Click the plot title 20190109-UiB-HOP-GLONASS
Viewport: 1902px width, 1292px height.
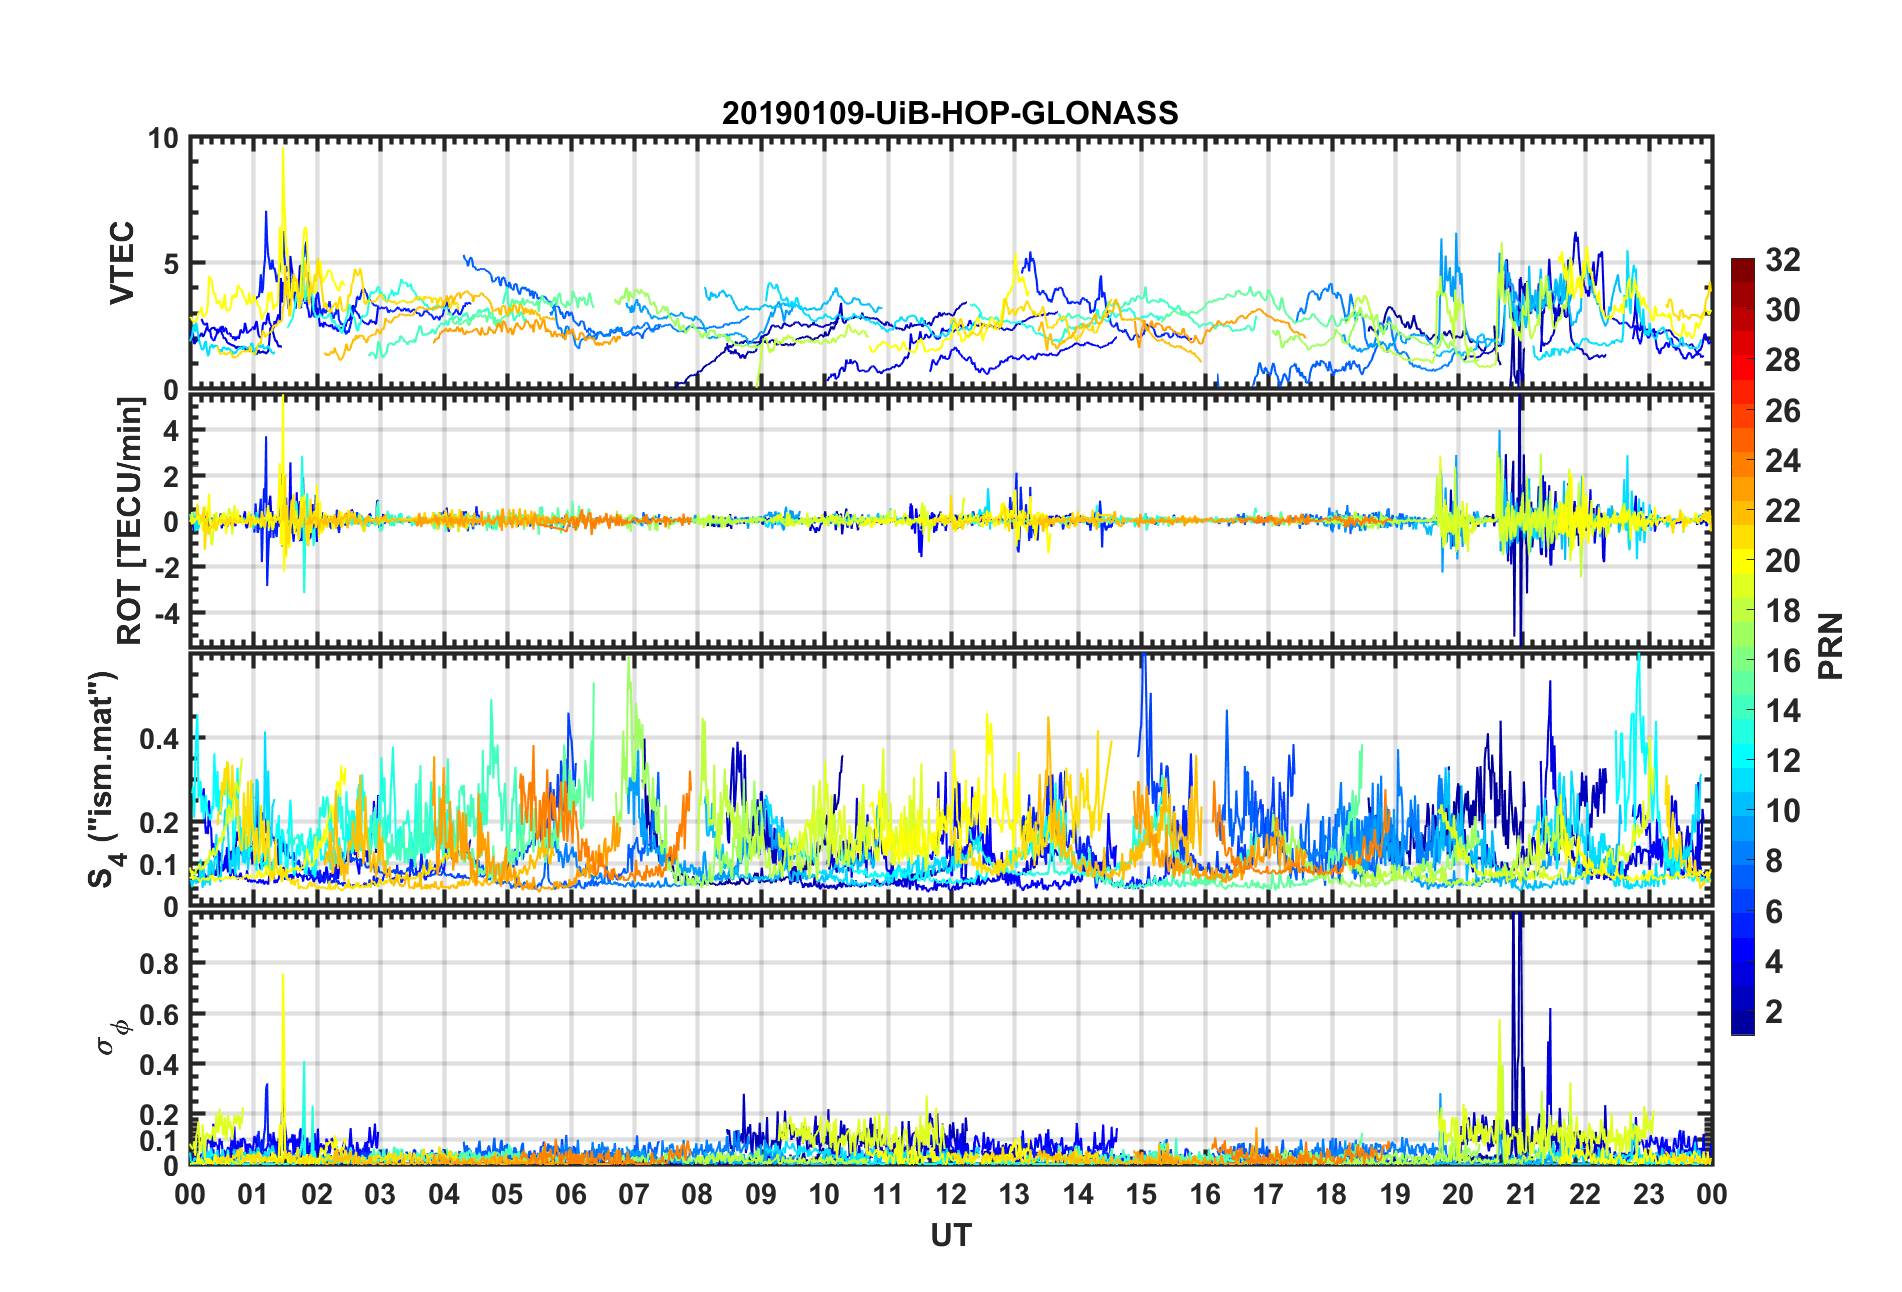coord(950,113)
